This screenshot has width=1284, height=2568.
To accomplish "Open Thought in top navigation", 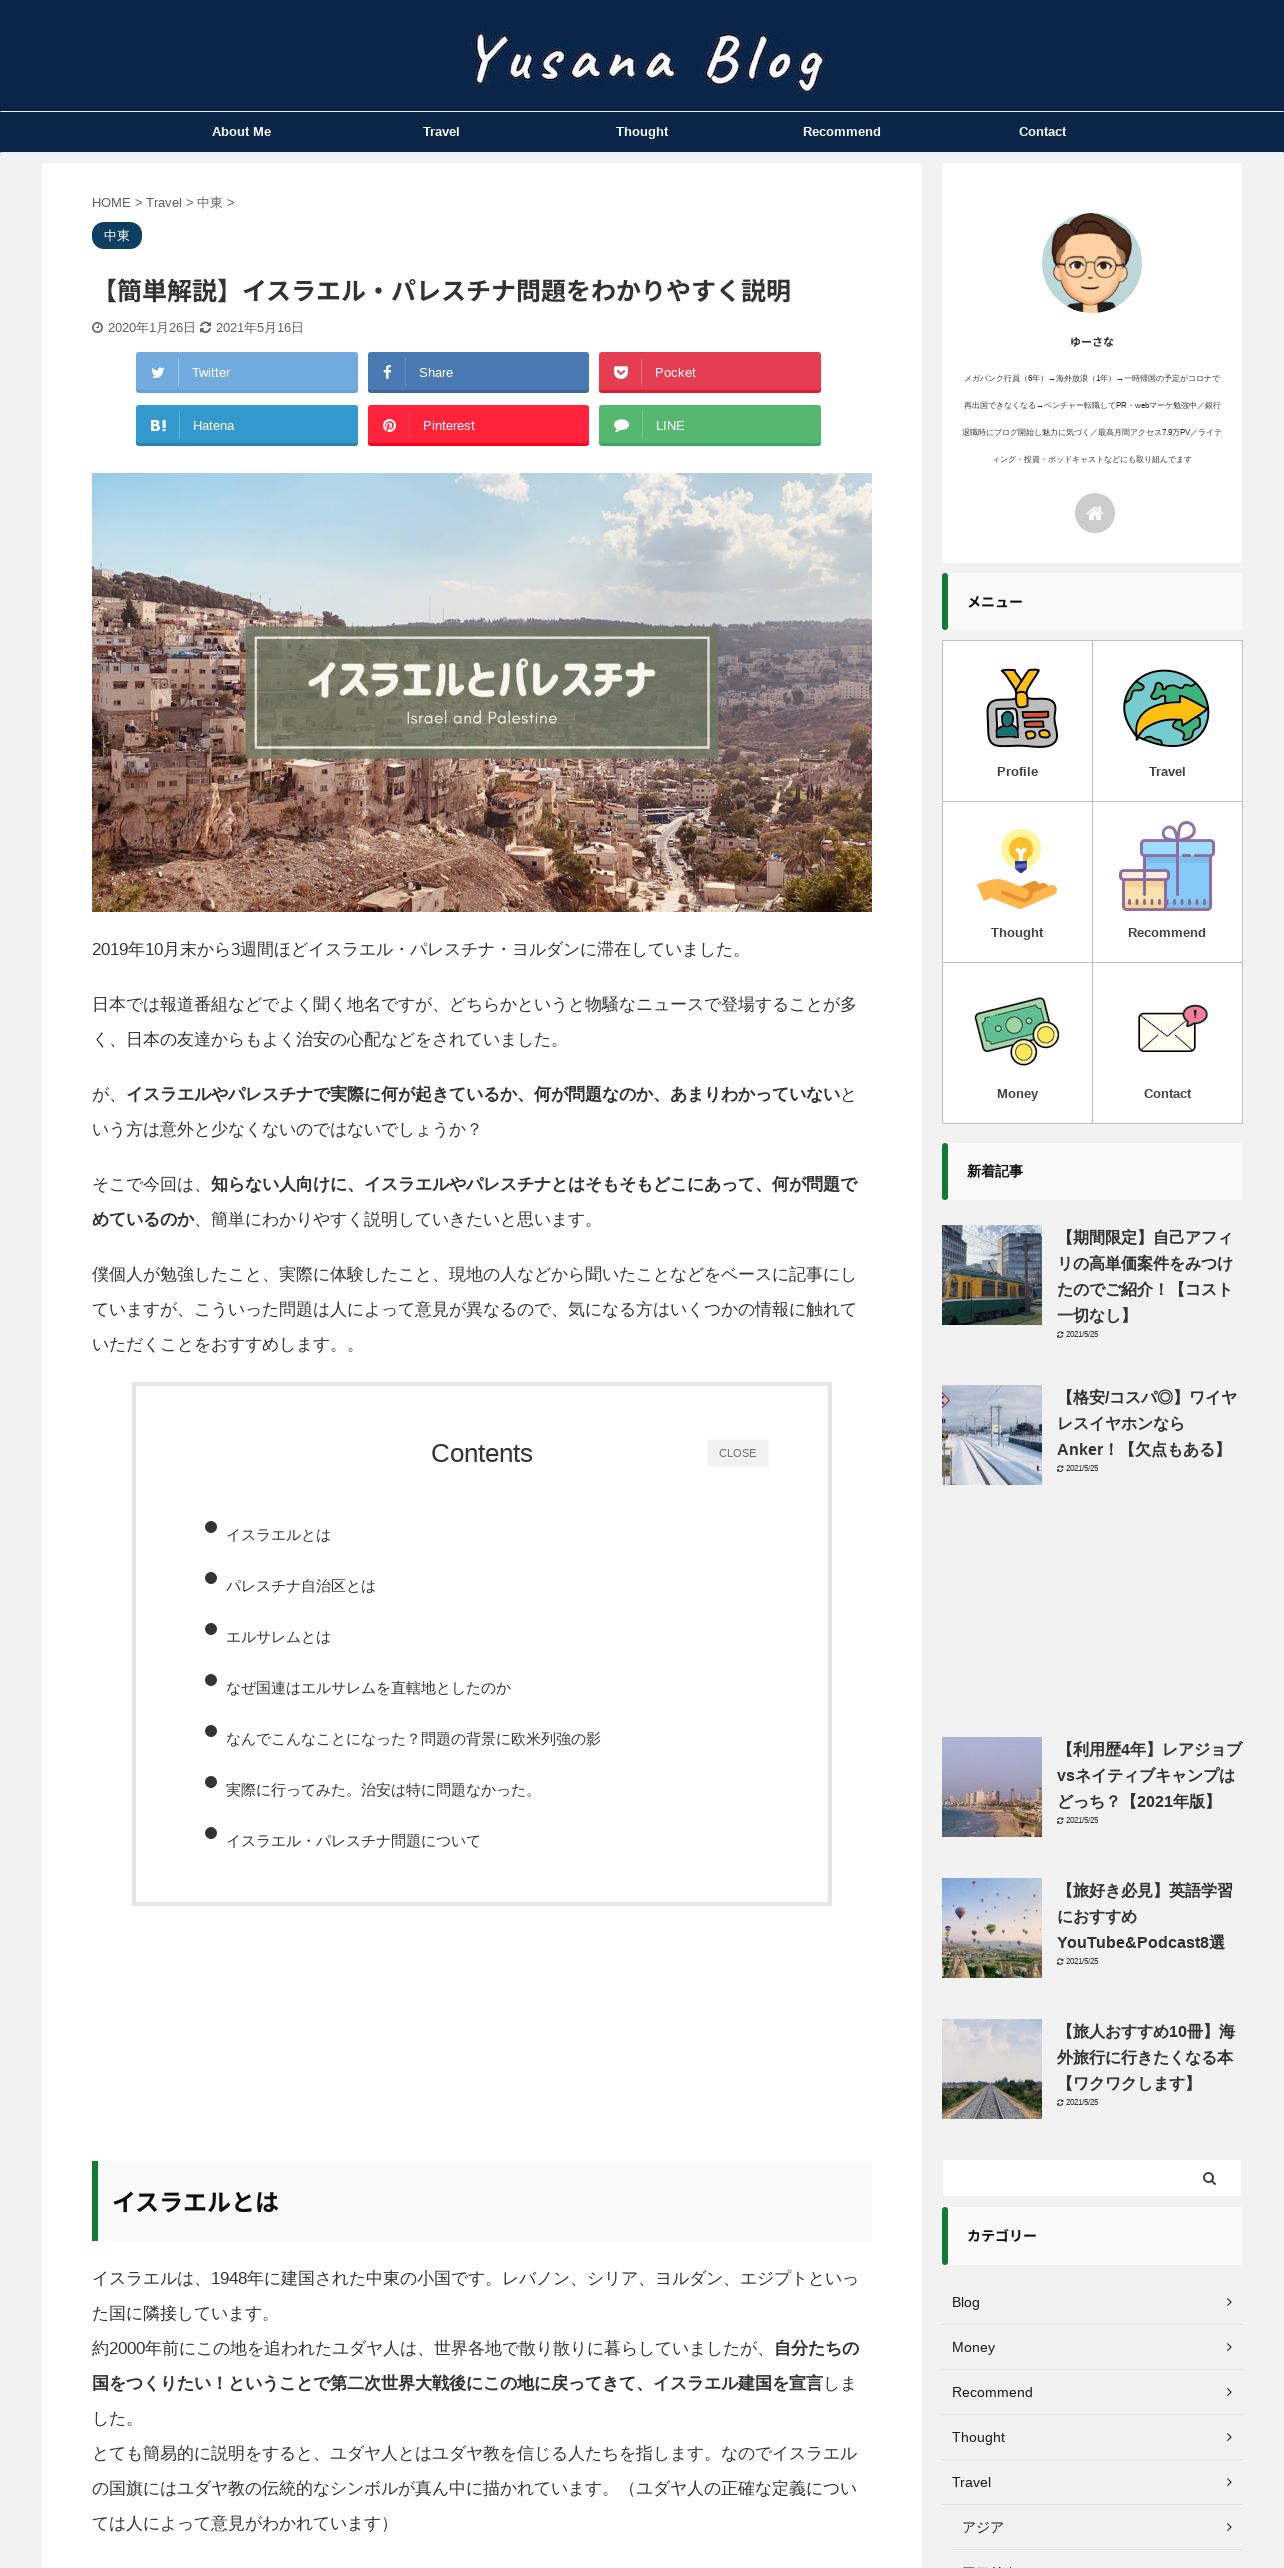I will [x=642, y=132].
